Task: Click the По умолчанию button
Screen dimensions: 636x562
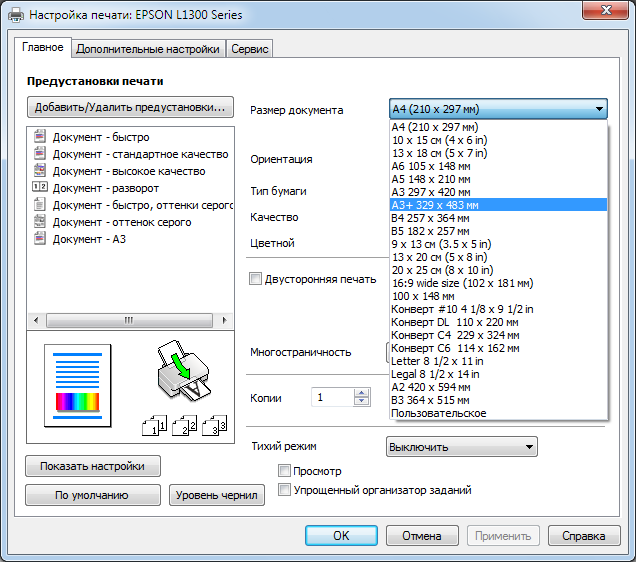Action: [x=93, y=495]
